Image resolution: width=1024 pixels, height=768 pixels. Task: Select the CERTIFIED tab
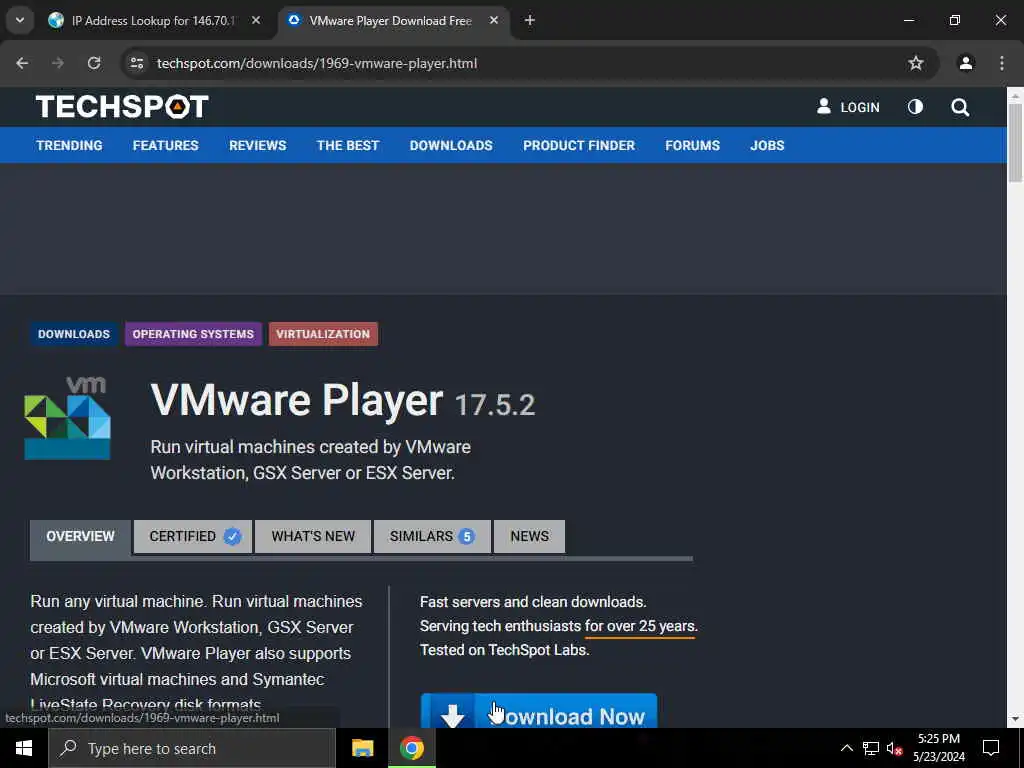[x=193, y=536]
